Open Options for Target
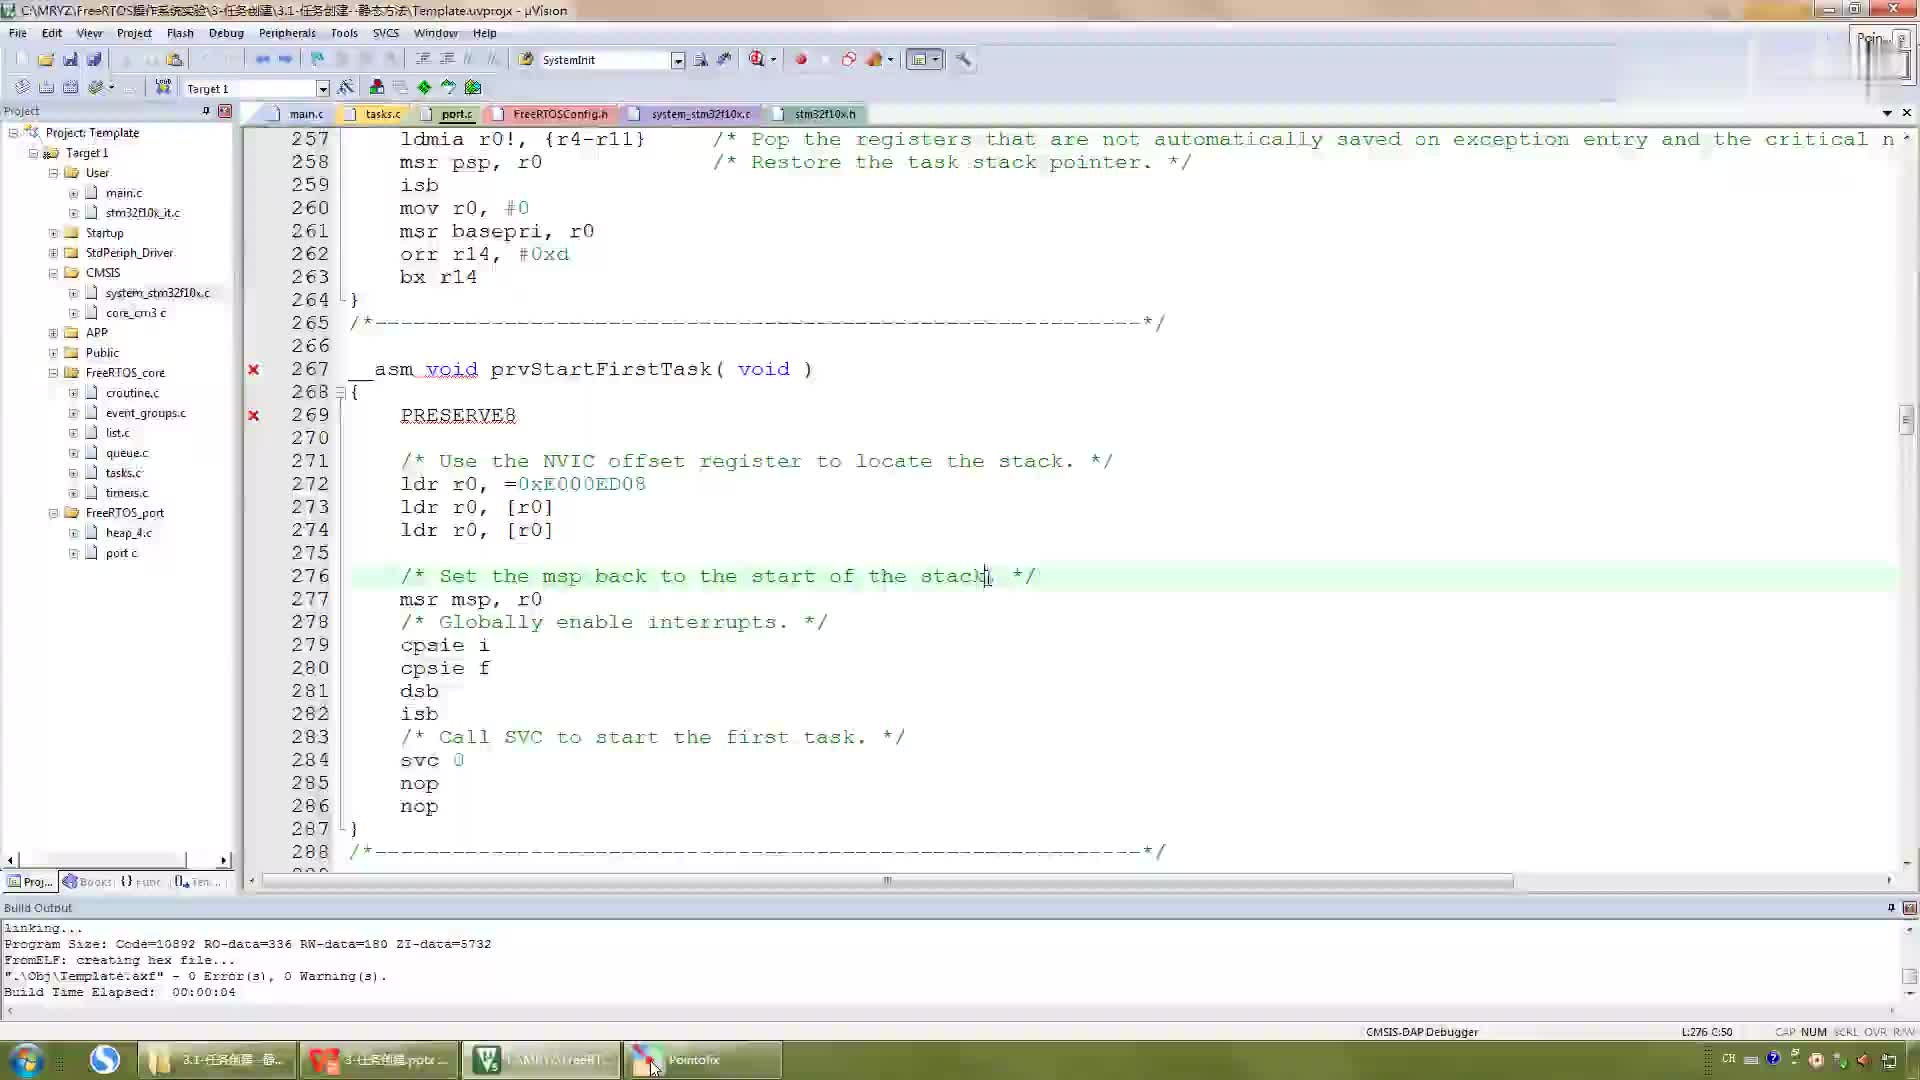The width and height of the screenshot is (1920, 1080). coord(346,88)
